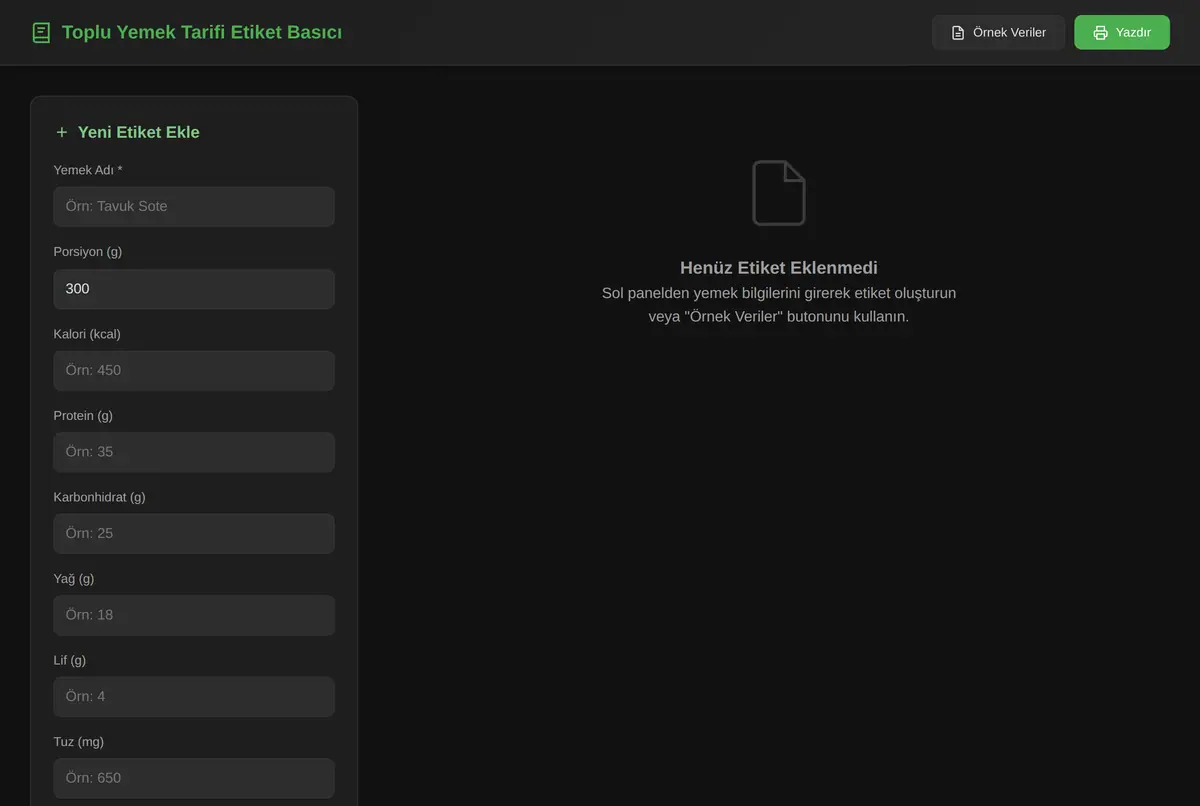Screen dimensions: 1200x806
Task: Click the plus icon beside Yeni Etiket Ekle
Action: click(62, 132)
